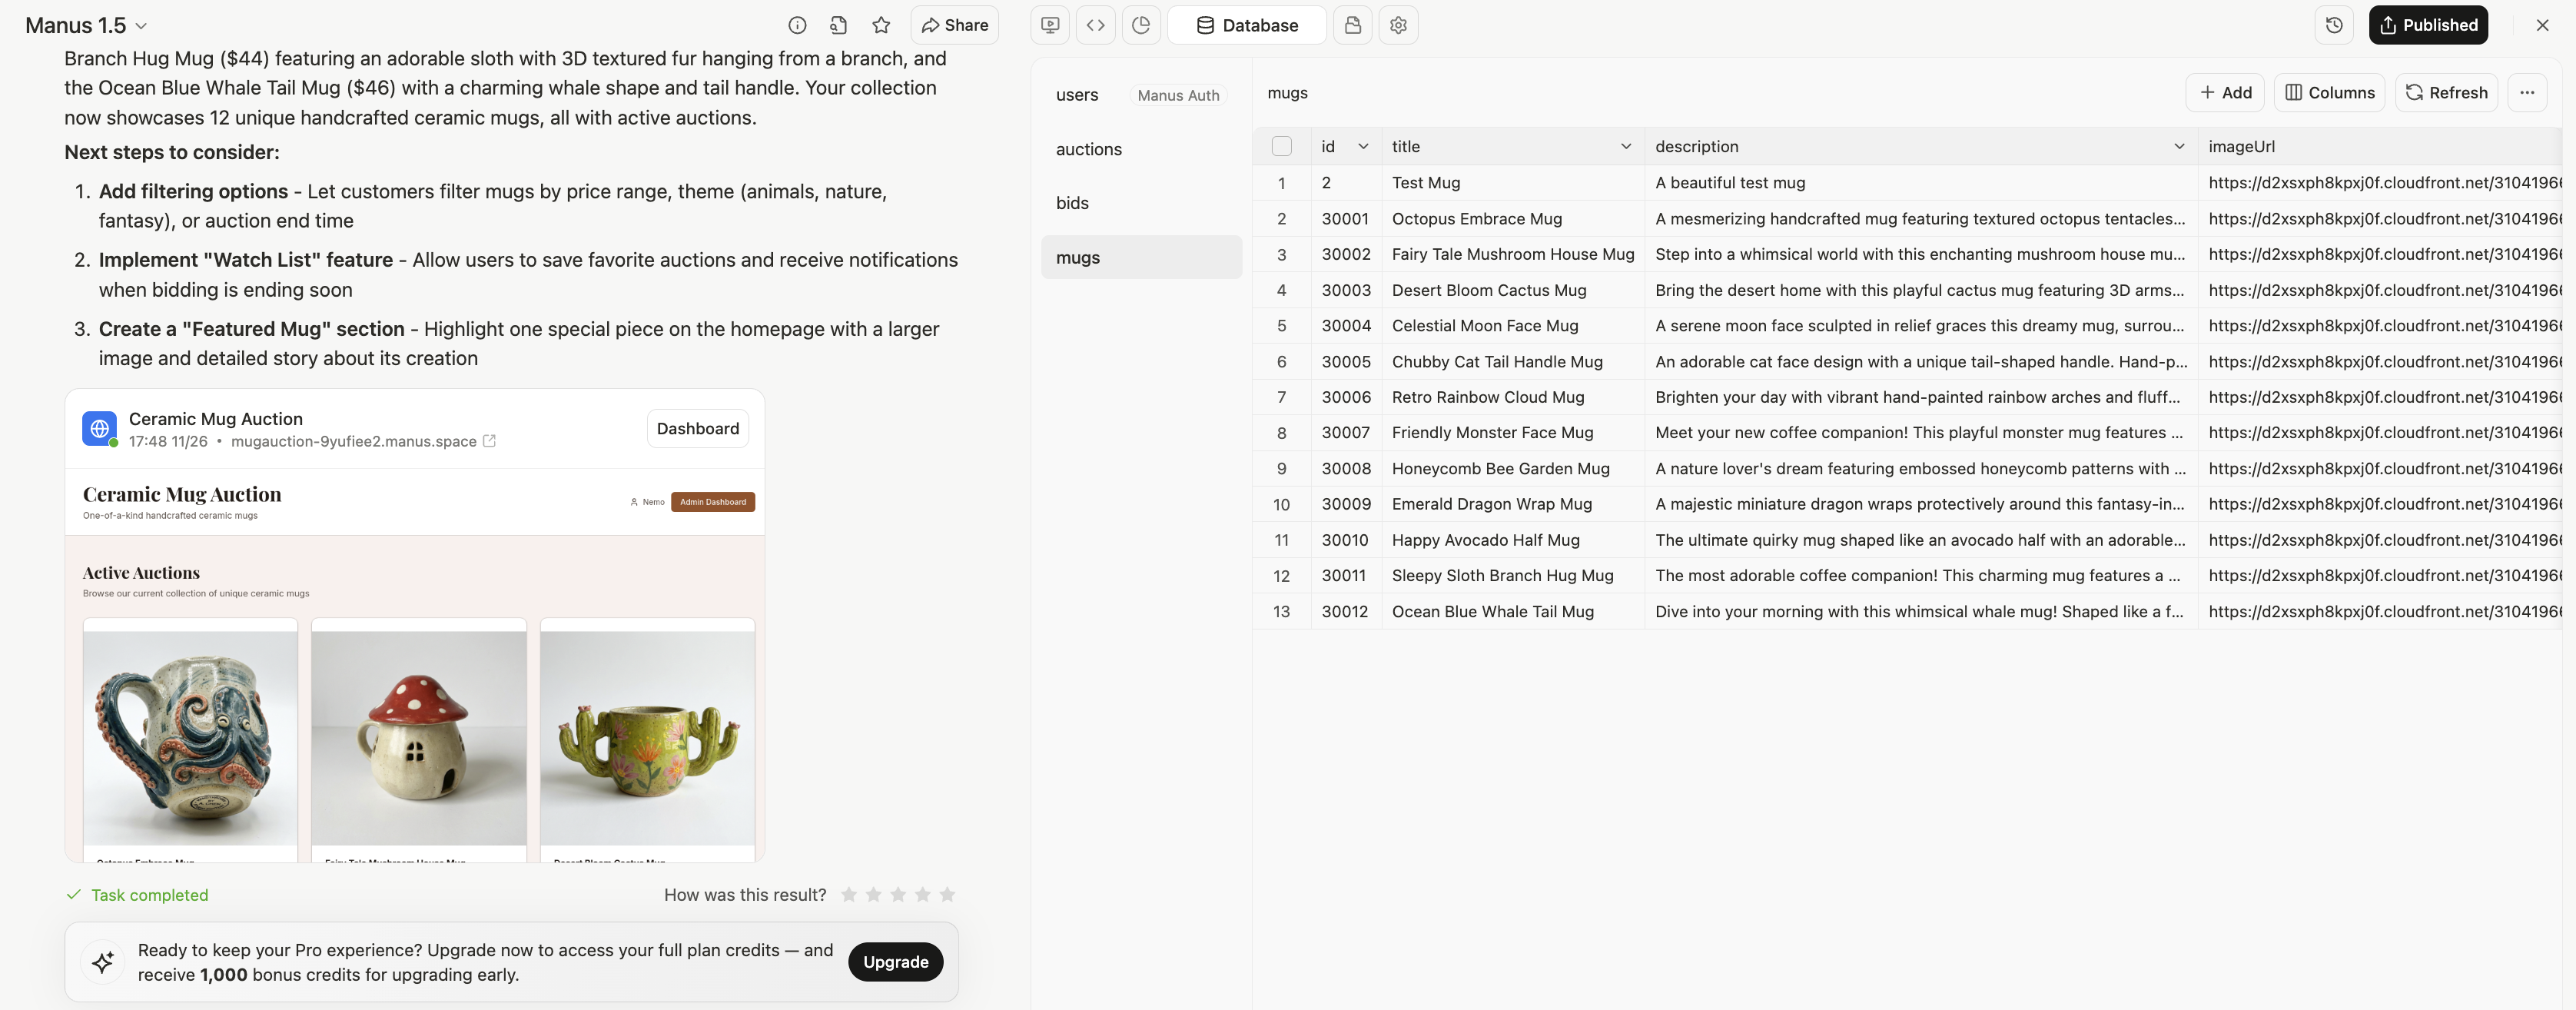Rate the result five stars
This screenshot has width=2576, height=1010.
point(947,894)
